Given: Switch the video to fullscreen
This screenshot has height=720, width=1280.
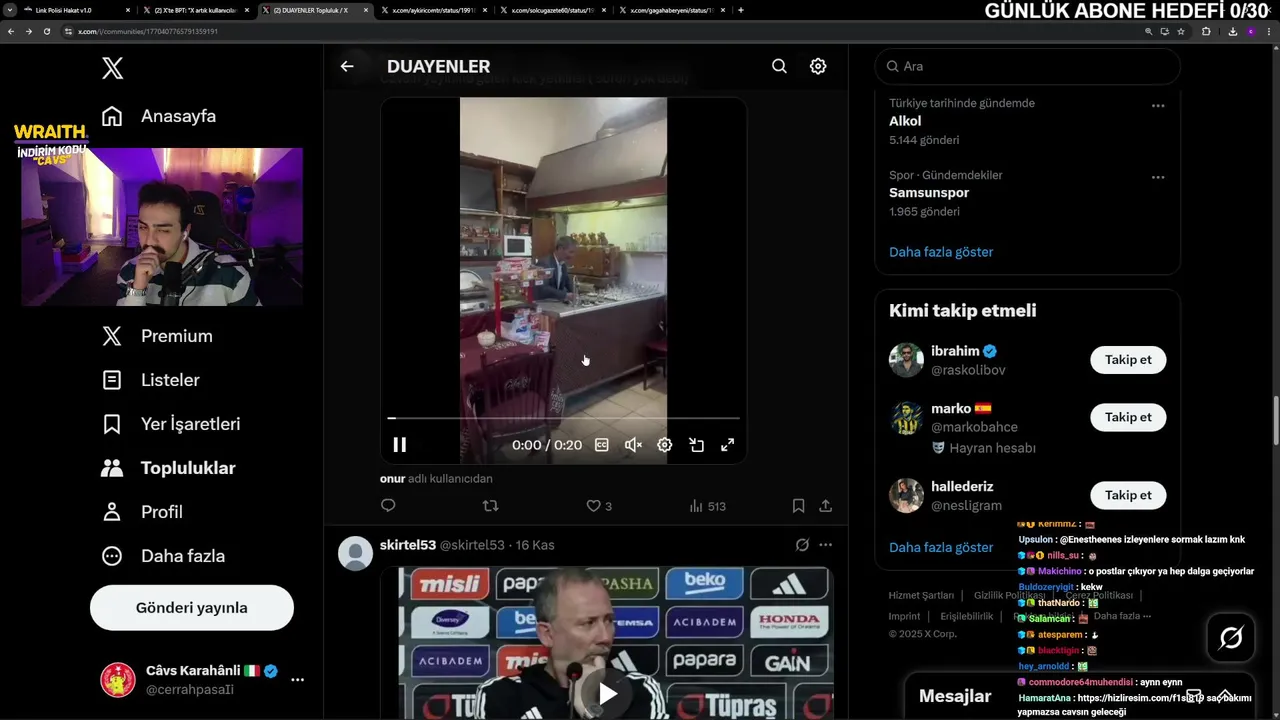Looking at the screenshot, I should tap(728, 445).
